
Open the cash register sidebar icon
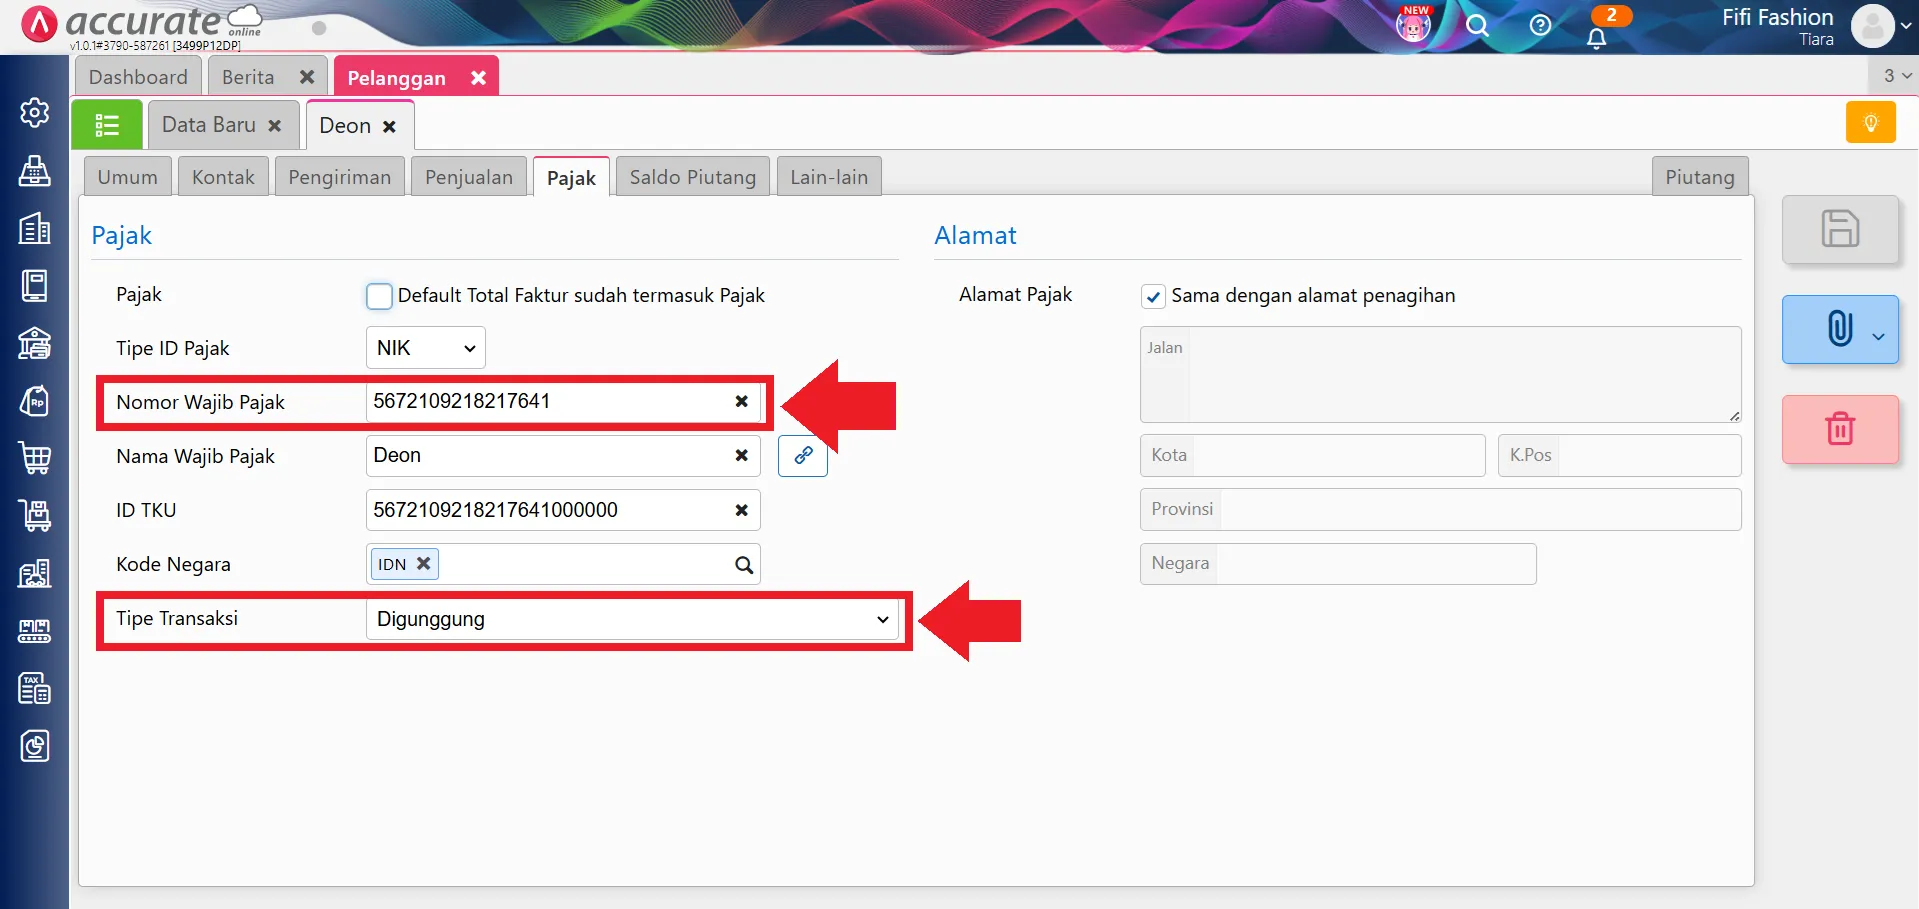pos(34,170)
